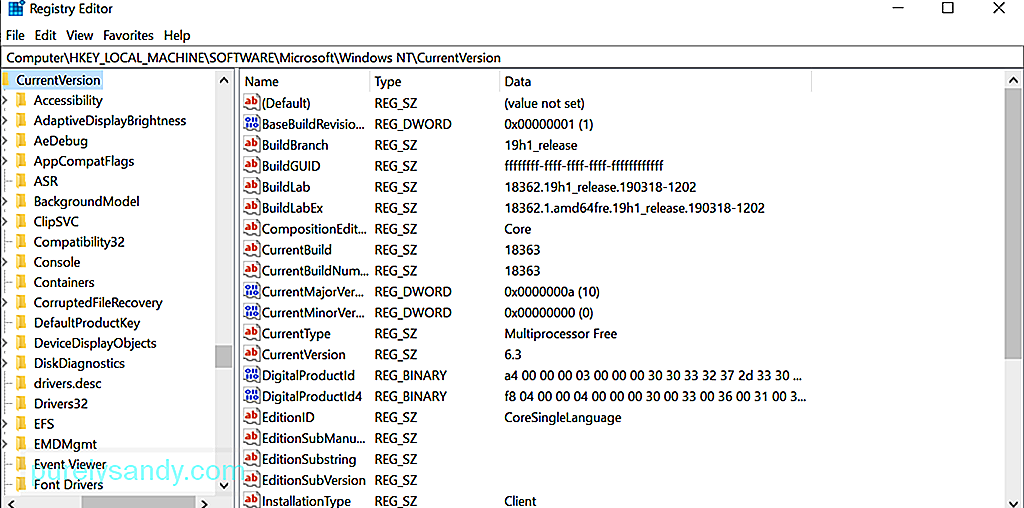Image resolution: width=1024 pixels, height=508 pixels.
Task: Click the DWORD icon of BaseBuildRevision value
Action: 251,123
